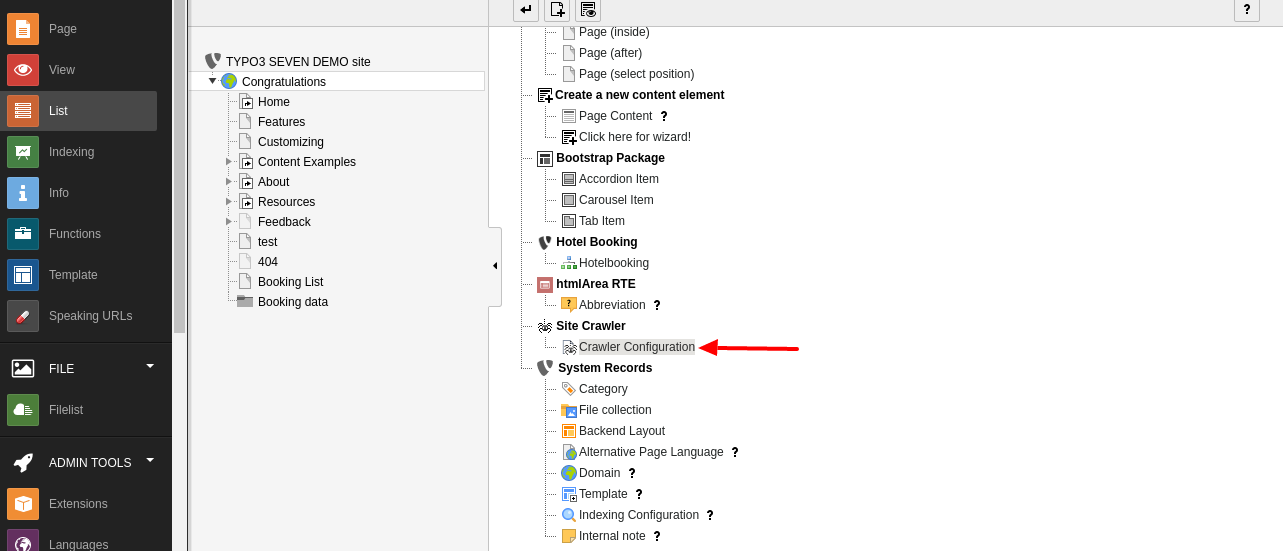
Task: Click the page tree collapse handle
Action: (495, 266)
